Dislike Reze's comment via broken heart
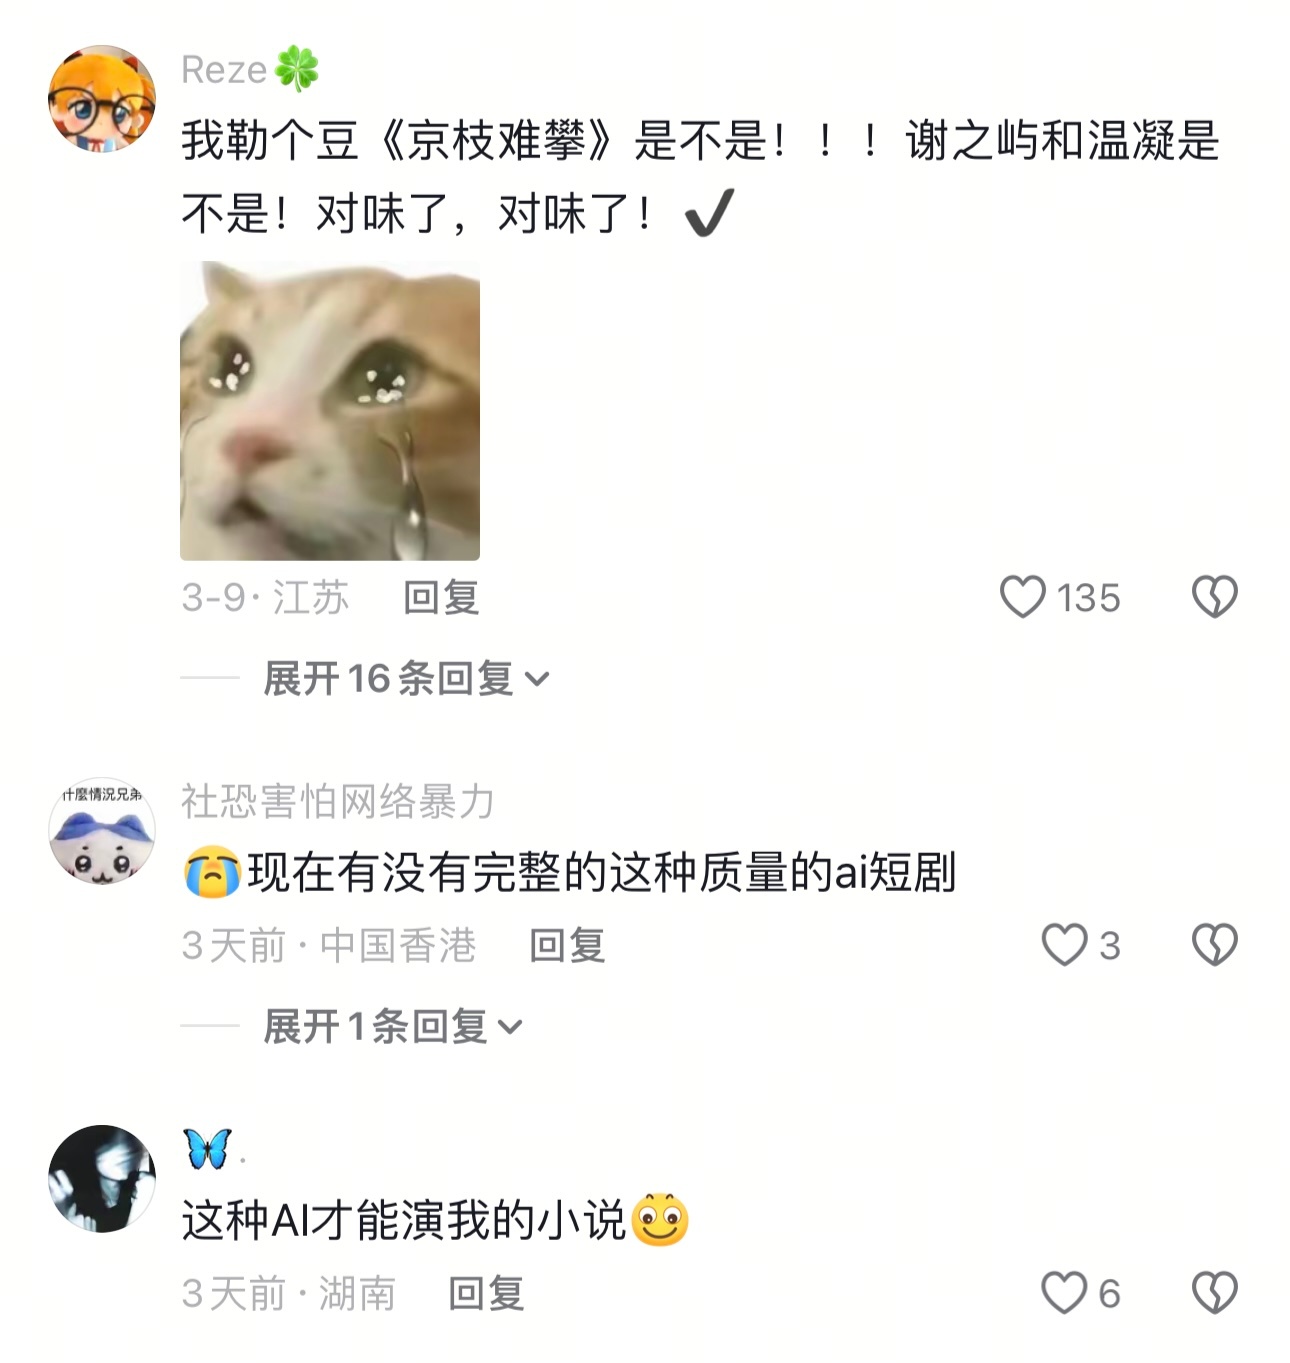Screen dimensions: 1290x1363 click(x=1215, y=597)
